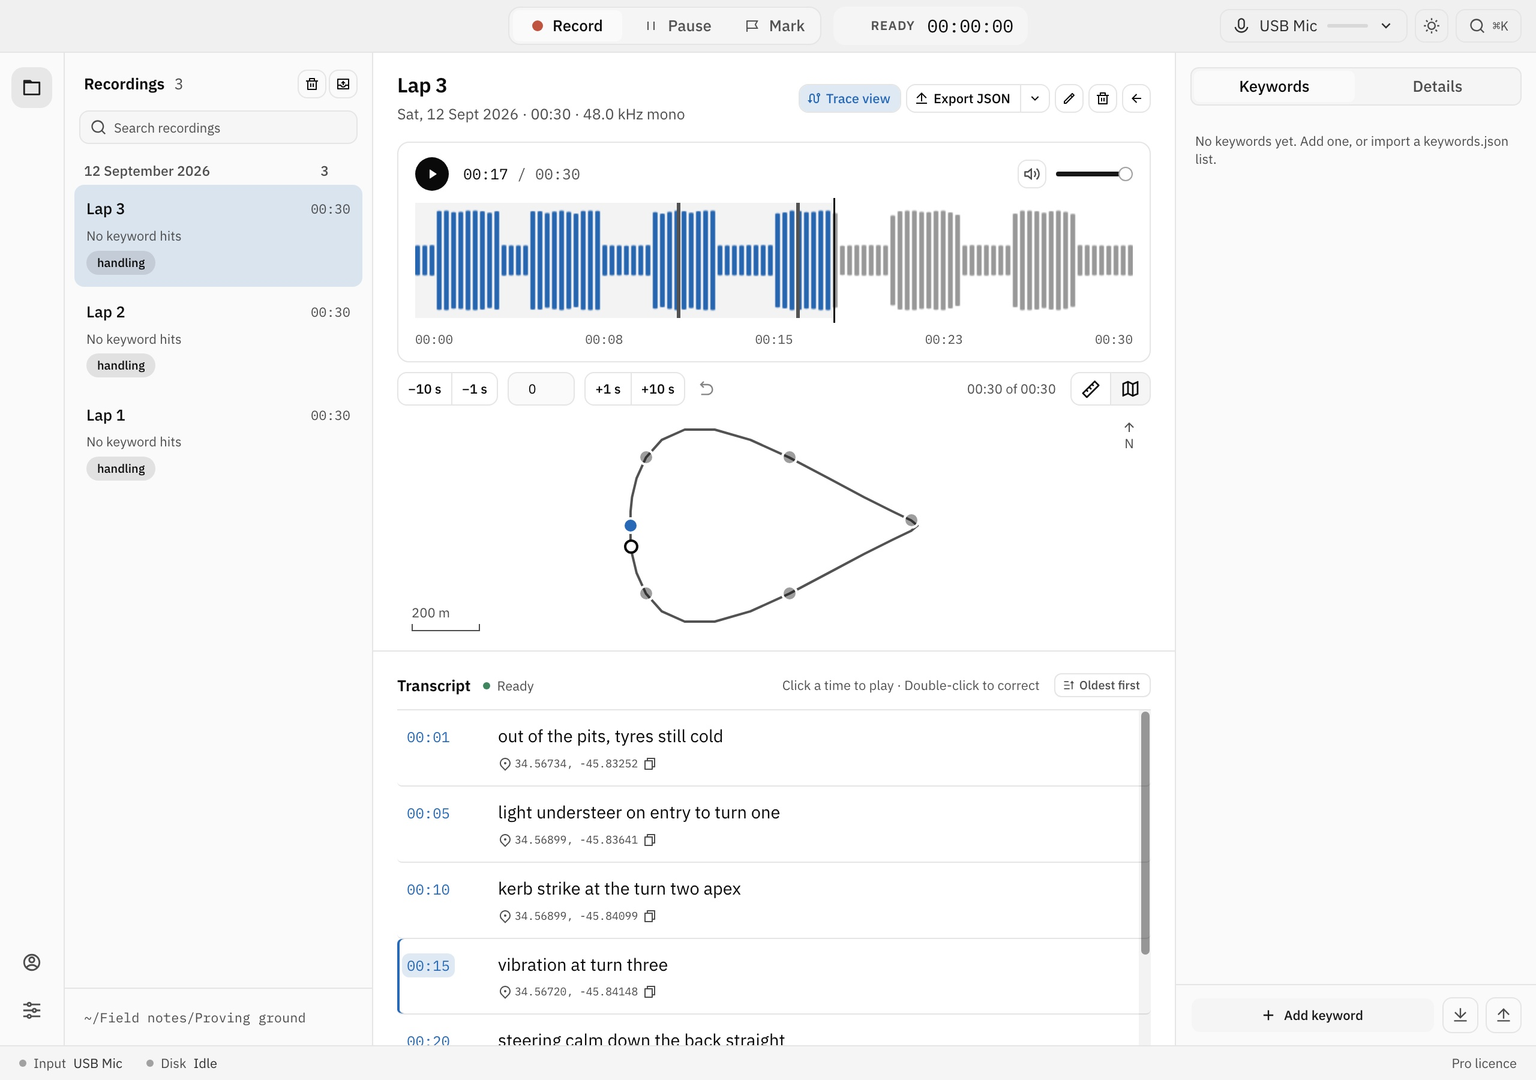Click Export JSON
This screenshot has width=1536, height=1080.
(x=964, y=98)
